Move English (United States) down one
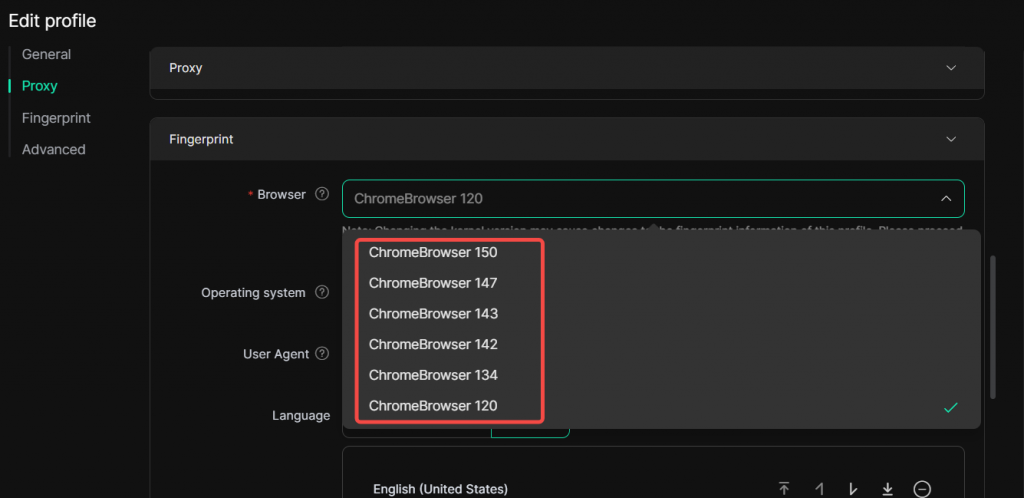Screen dimensions: 1024x498 click(x=852, y=489)
